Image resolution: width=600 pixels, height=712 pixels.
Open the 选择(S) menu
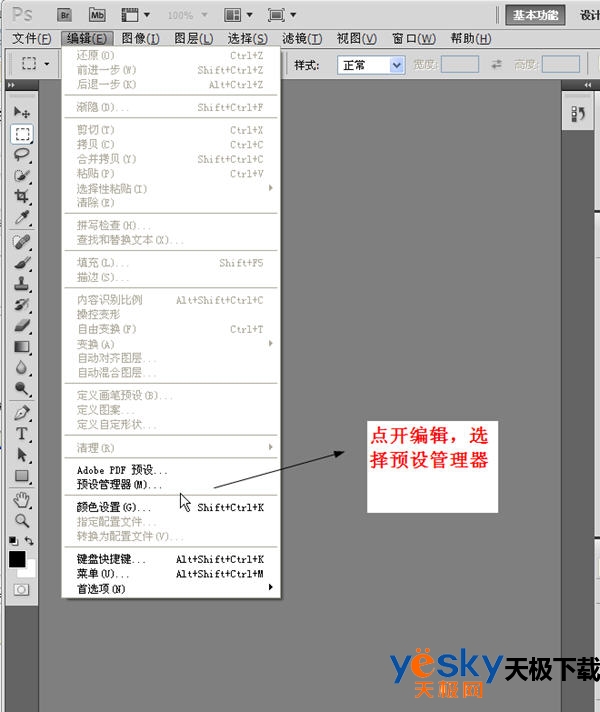pyautogui.click(x=248, y=39)
